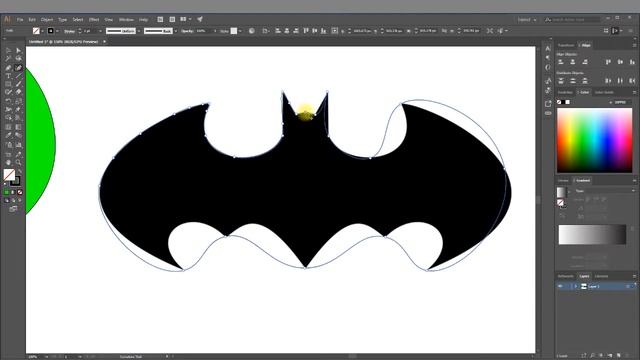Select the Type tool
640x360 pixels.
8,76
